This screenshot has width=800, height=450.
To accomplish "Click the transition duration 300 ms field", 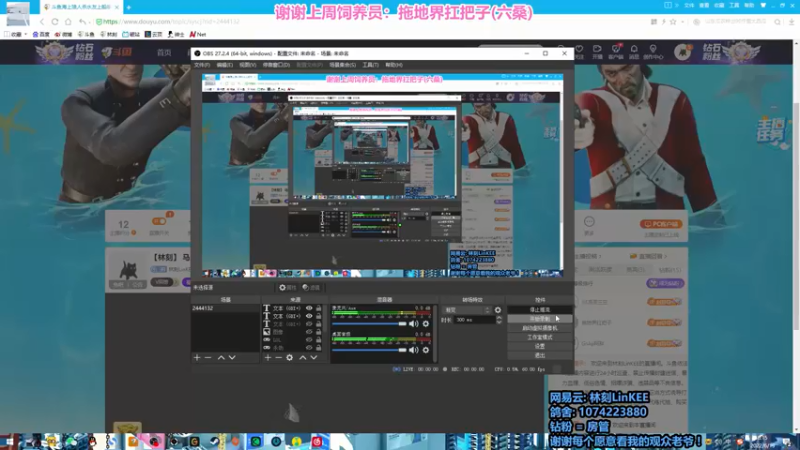I will (x=474, y=320).
